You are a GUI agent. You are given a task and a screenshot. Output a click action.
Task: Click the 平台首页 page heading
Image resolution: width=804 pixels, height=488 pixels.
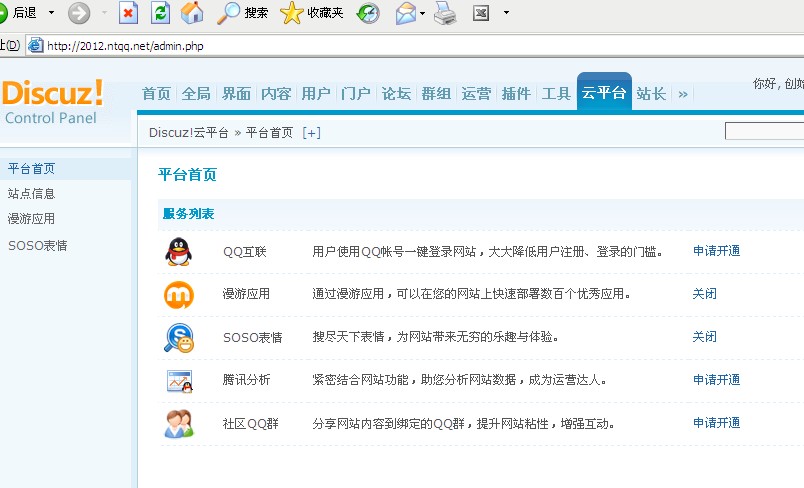click(x=187, y=175)
